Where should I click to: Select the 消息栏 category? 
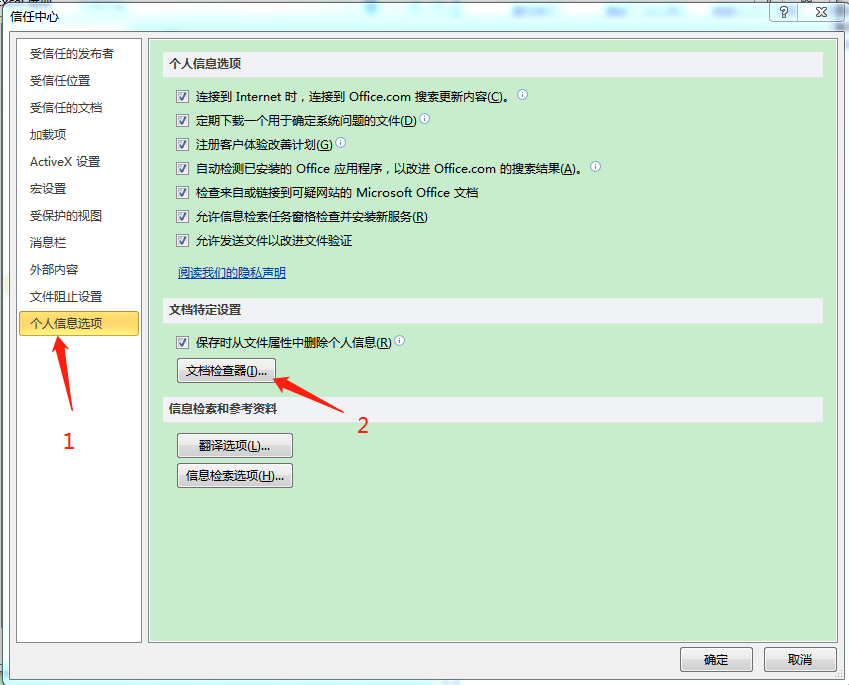[48, 243]
